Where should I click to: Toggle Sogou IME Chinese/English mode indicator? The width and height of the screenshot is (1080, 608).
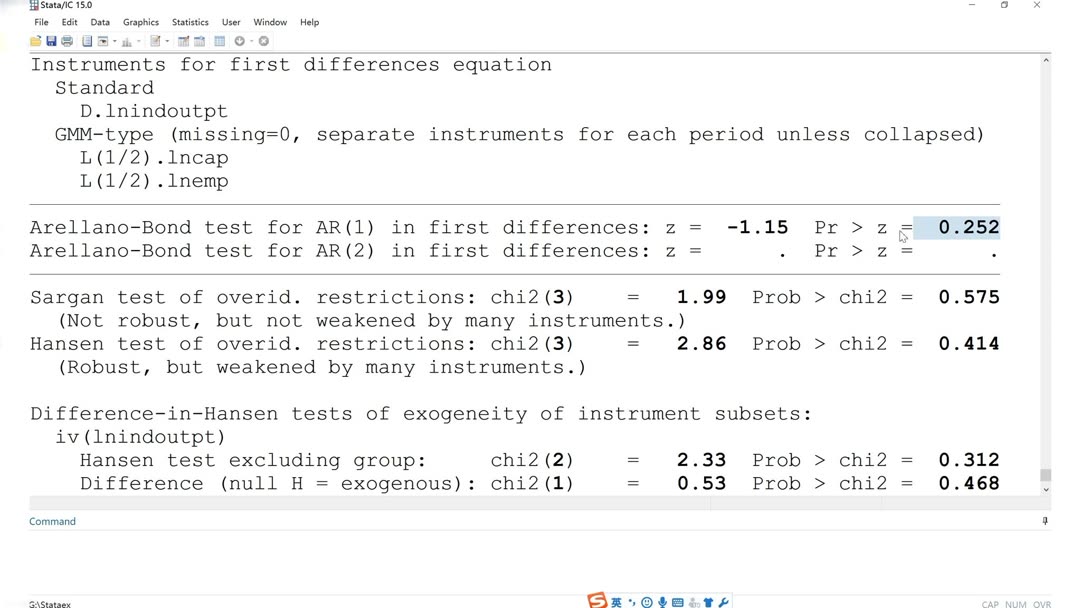[616, 602]
